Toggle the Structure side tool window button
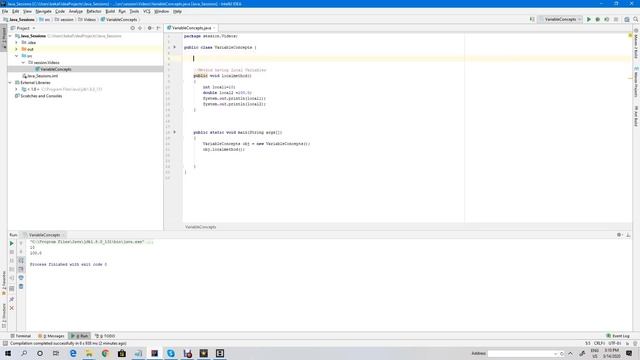The image size is (640, 360). tap(4, 315)
